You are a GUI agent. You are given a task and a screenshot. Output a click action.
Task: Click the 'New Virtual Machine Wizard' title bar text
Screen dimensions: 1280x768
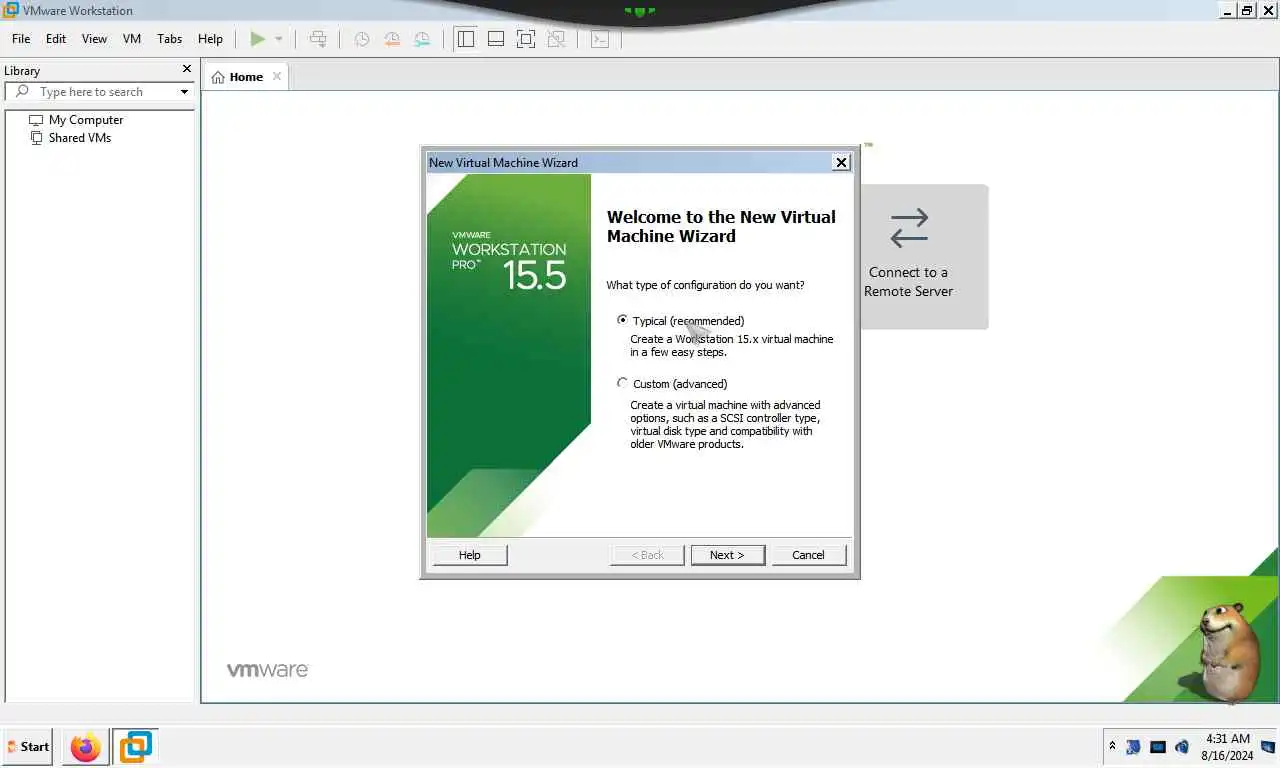pos(503,162)
